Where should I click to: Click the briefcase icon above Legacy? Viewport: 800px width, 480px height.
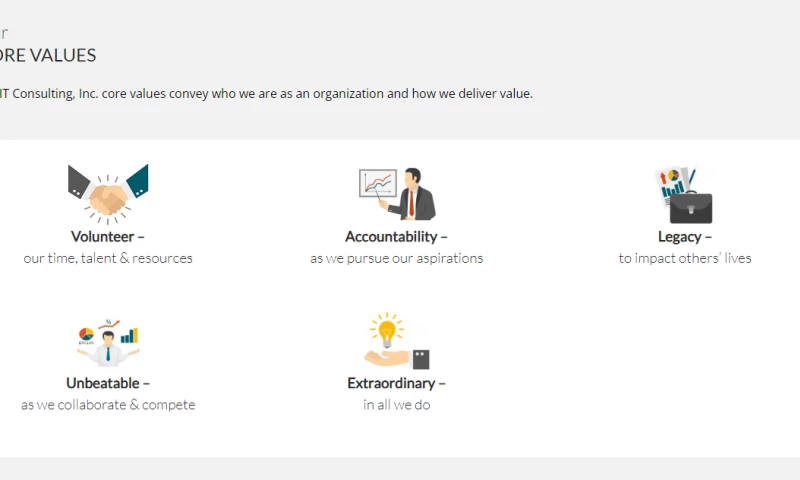[690, 205]
